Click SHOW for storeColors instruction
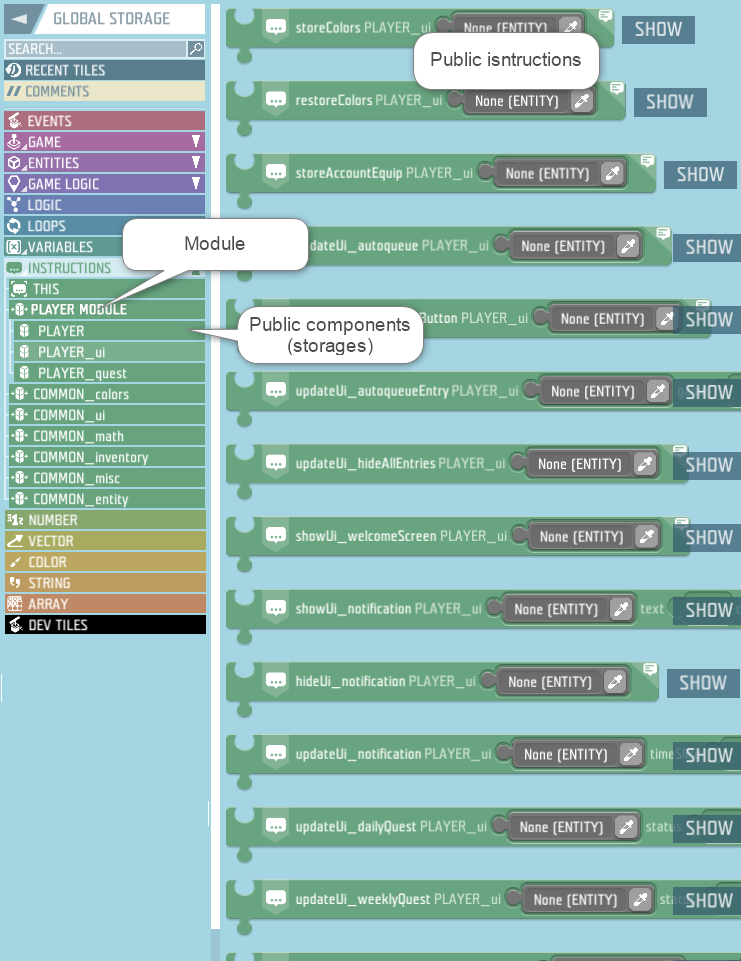 coord(658,29)
